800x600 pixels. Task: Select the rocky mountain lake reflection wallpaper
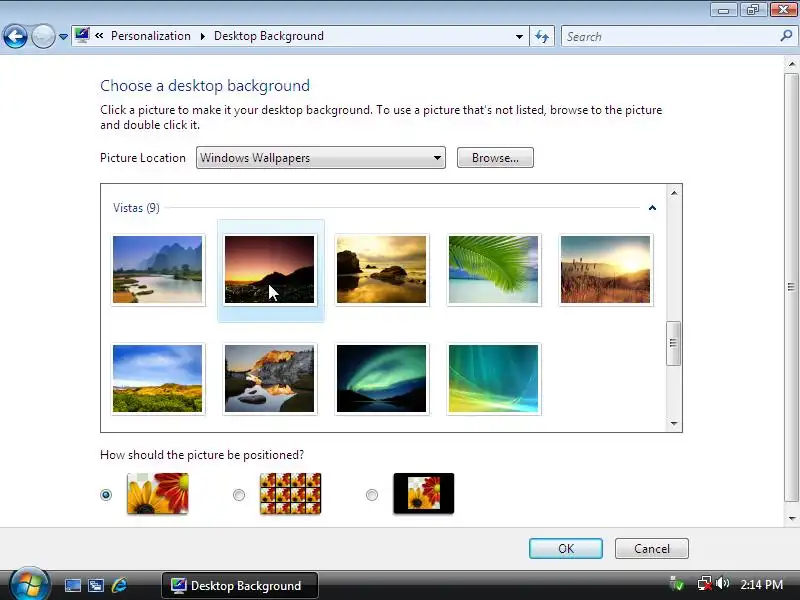click(x=270, y=379)
